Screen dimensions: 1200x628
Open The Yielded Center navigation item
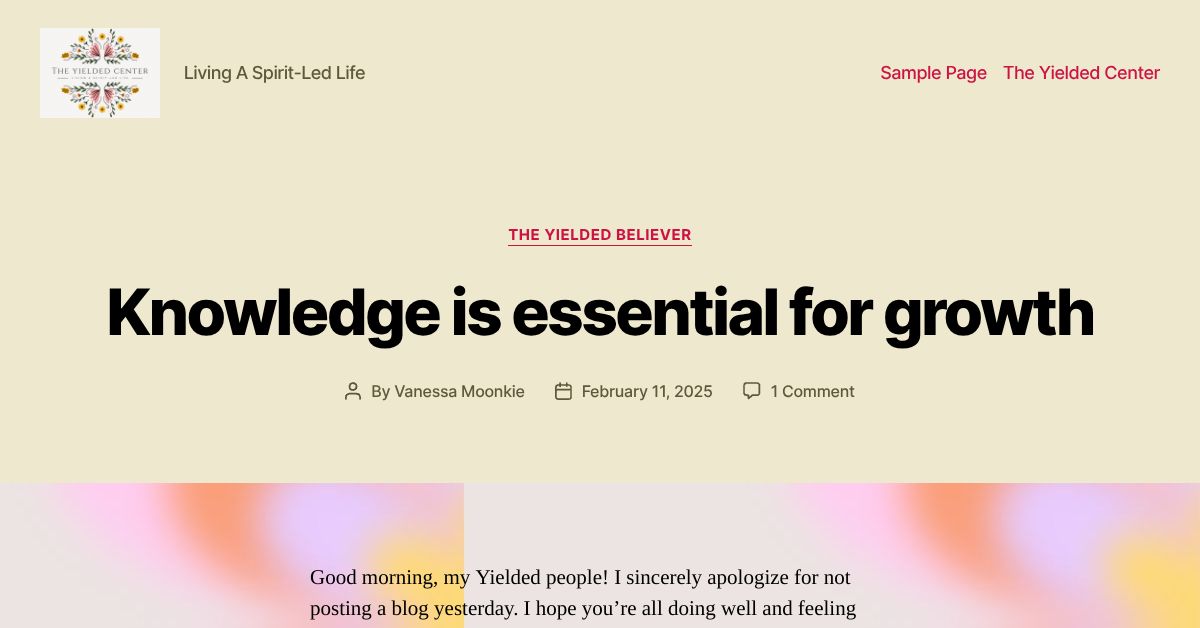pos(1081,73)
